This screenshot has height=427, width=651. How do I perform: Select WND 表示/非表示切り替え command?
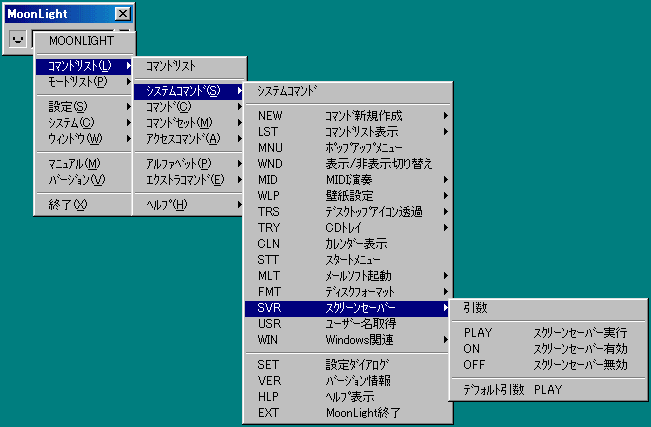coord(348,164)
